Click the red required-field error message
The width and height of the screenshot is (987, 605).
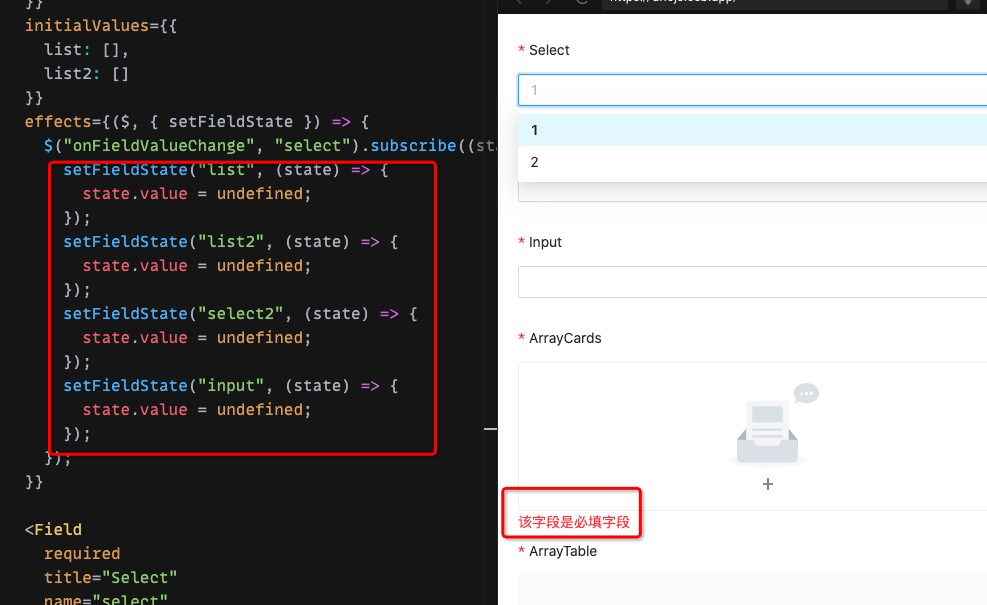tap(574, 522)
